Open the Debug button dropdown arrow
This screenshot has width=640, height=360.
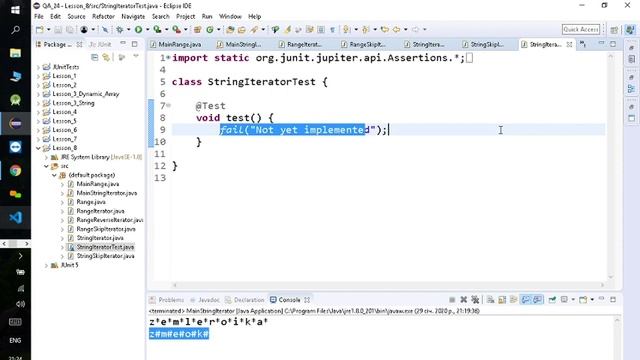(128, 29)
